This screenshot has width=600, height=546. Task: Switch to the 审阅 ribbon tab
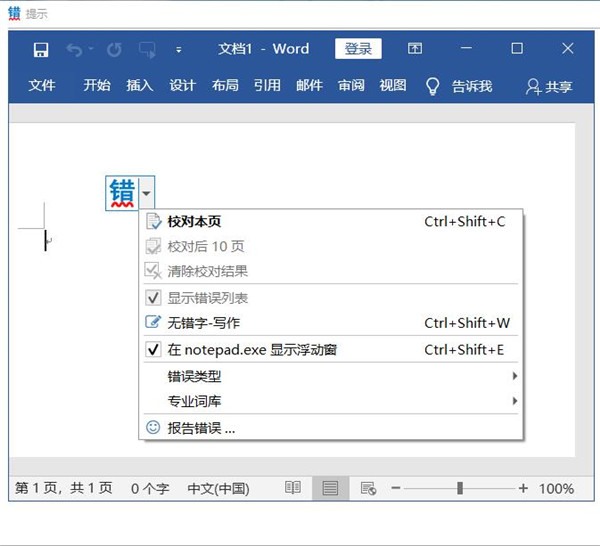point(351,85)
